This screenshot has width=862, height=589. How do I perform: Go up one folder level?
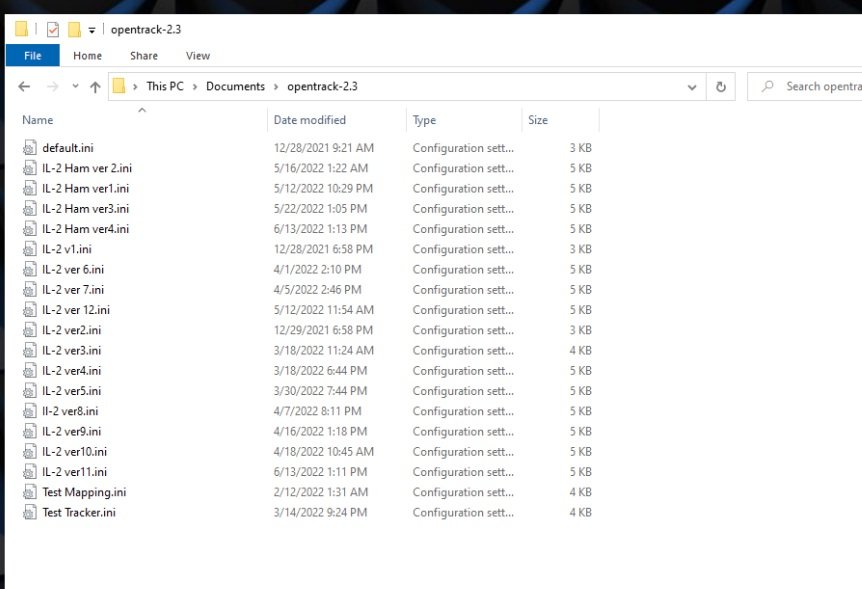95,87
